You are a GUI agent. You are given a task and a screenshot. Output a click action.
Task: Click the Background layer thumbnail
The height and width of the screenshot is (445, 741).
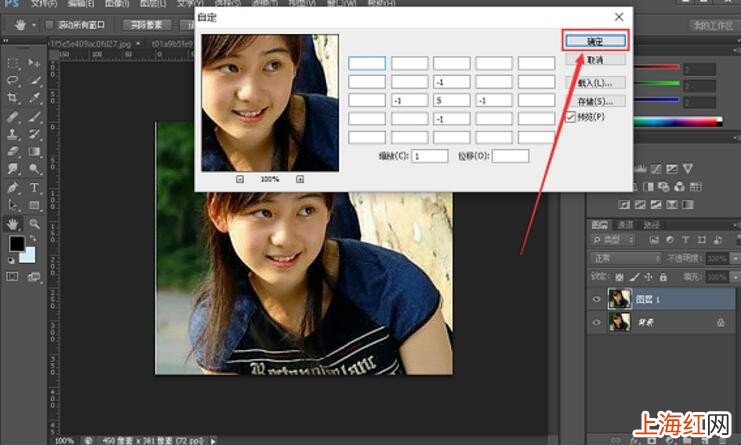[619, 322]
